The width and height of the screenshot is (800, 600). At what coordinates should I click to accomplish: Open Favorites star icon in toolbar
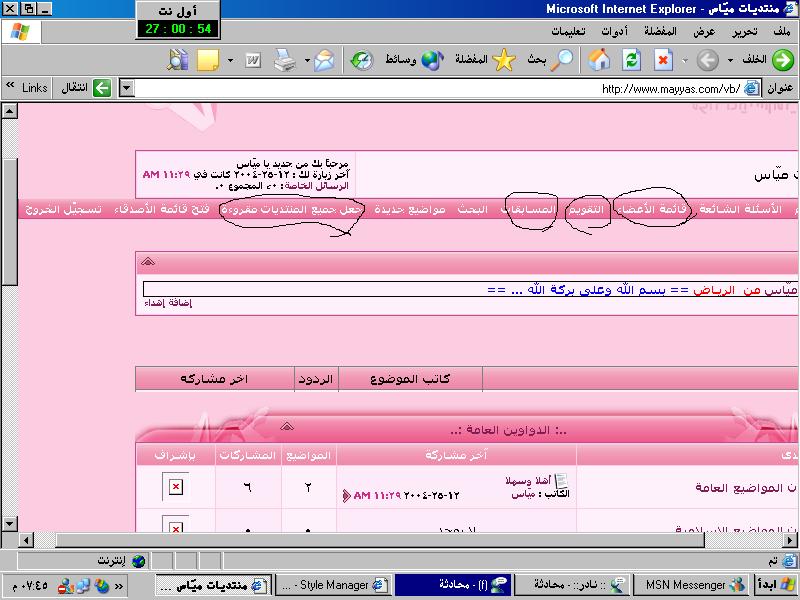503,60
